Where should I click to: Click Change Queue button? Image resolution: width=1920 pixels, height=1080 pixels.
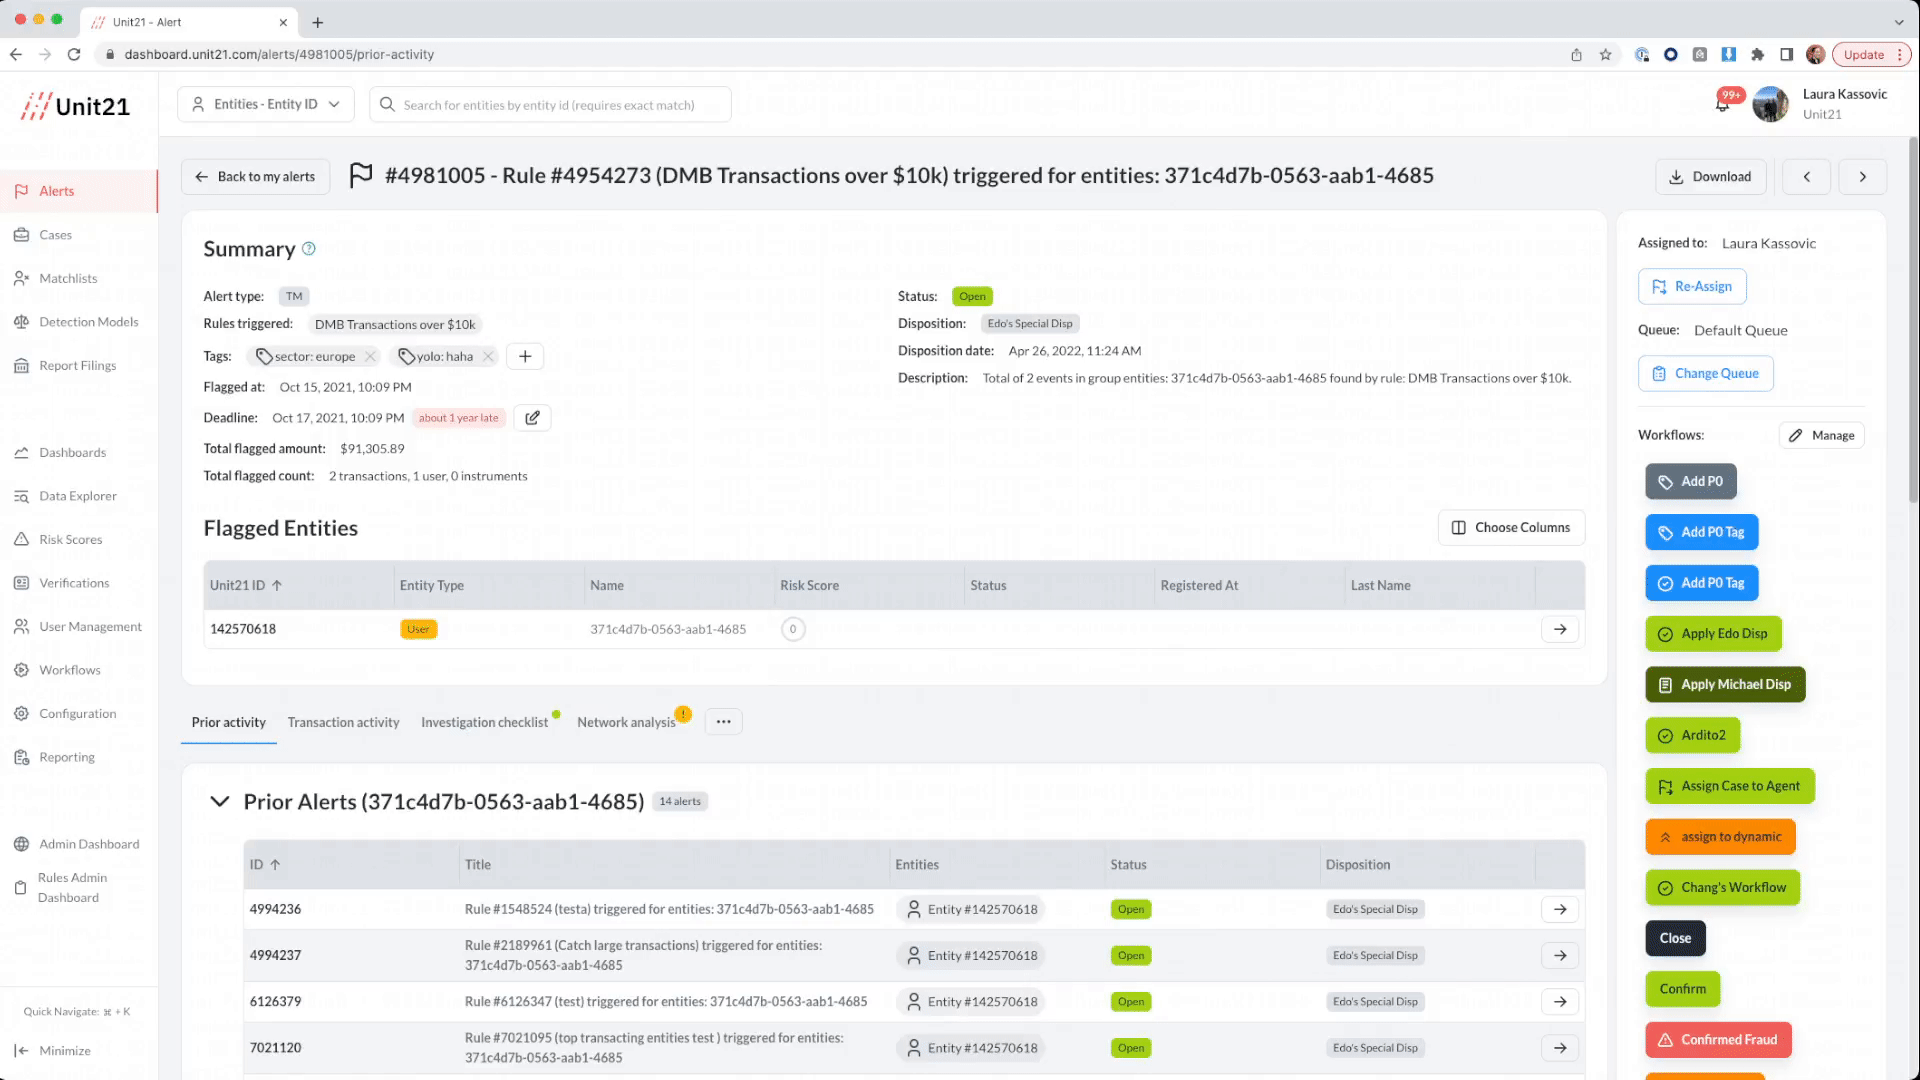(x=1705, y=374)
